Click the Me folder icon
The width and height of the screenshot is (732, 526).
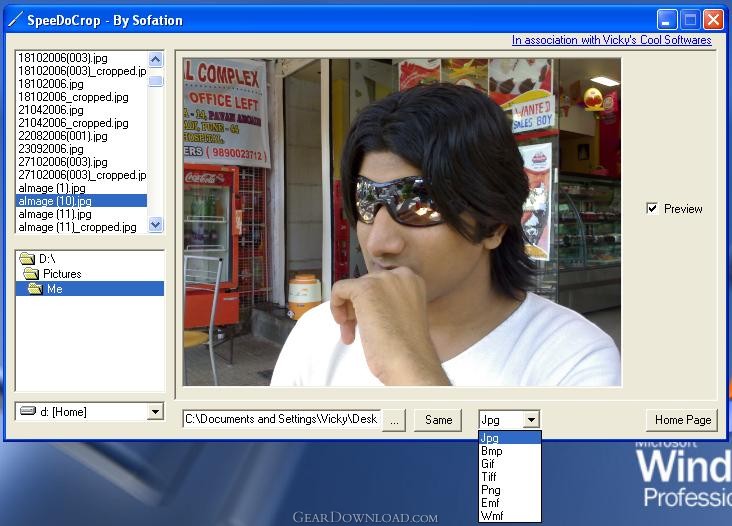click(x=35, y=289)
